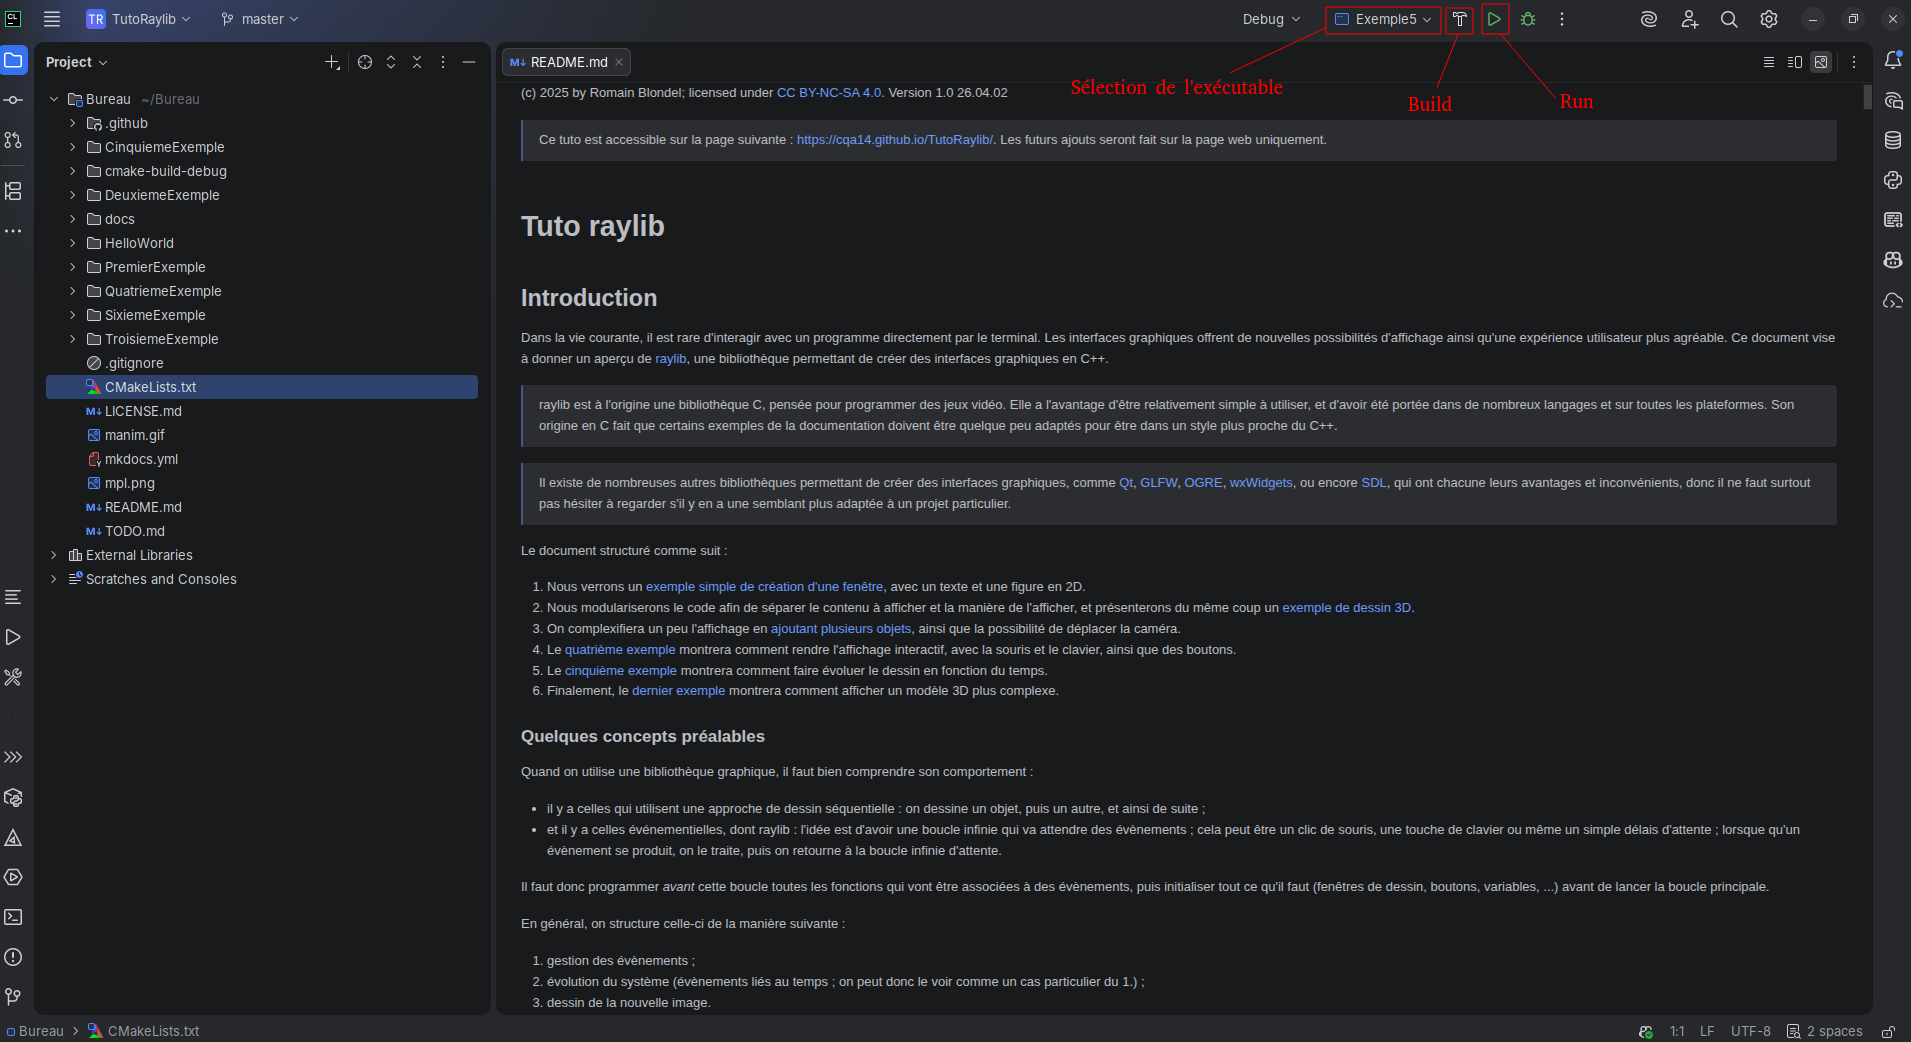The width and height of the screenshot is (1911, 1042).
Task: Open the Notifications panel bell icon
Action: [x=1892, y=61]
